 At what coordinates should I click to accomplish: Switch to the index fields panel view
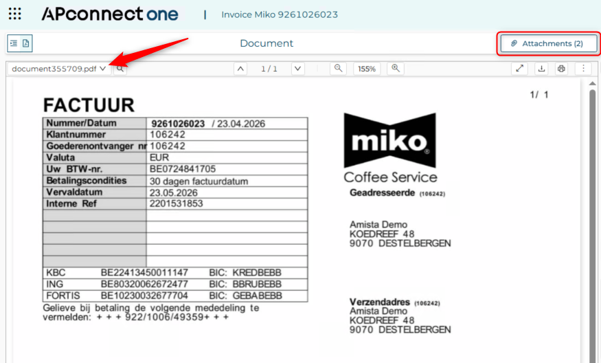[x=14, y=43]
